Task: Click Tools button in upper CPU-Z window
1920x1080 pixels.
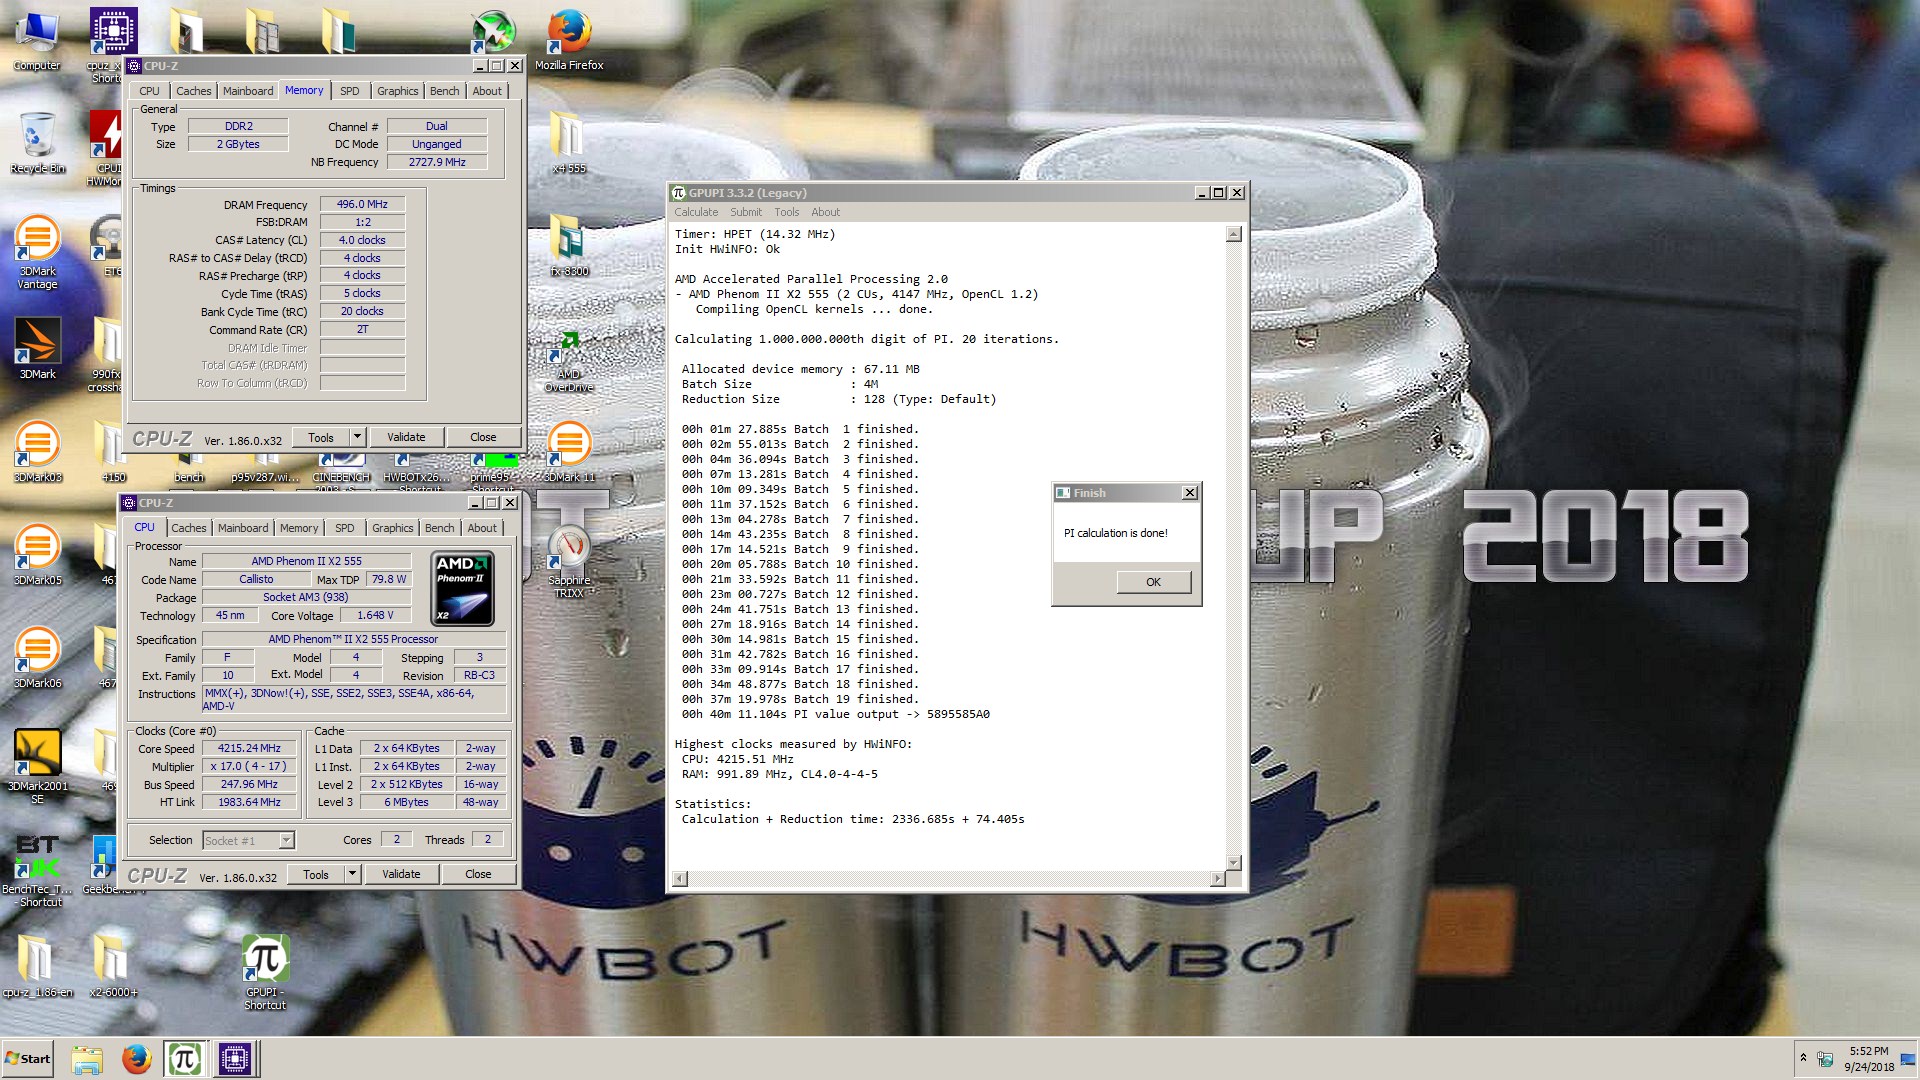Action: pos(321,438)
